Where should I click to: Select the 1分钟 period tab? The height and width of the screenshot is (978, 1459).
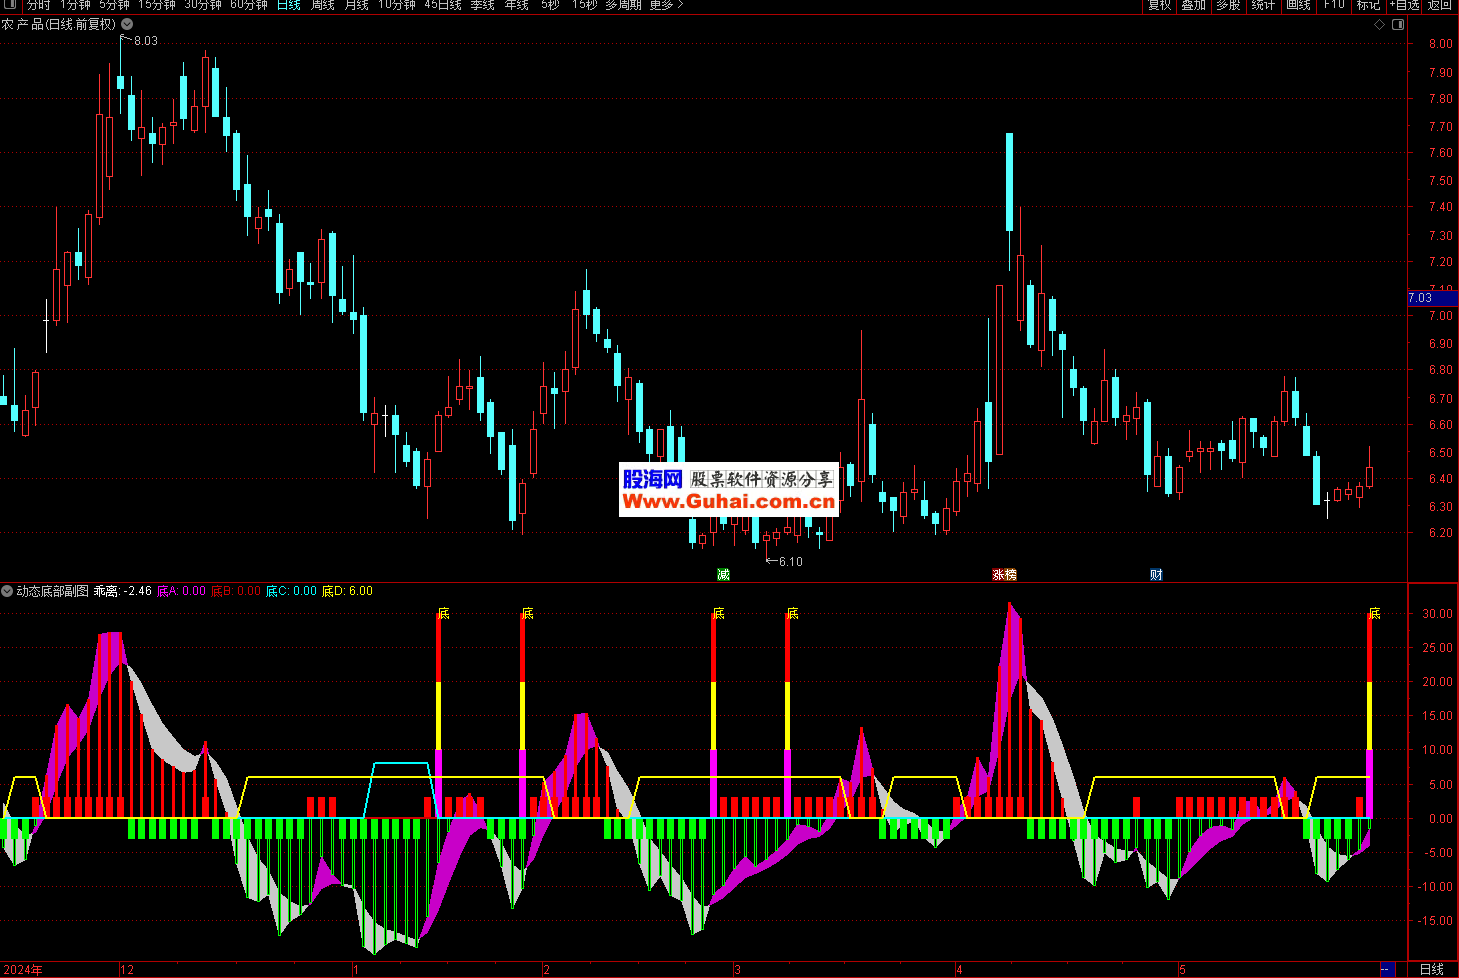point(75,5)
